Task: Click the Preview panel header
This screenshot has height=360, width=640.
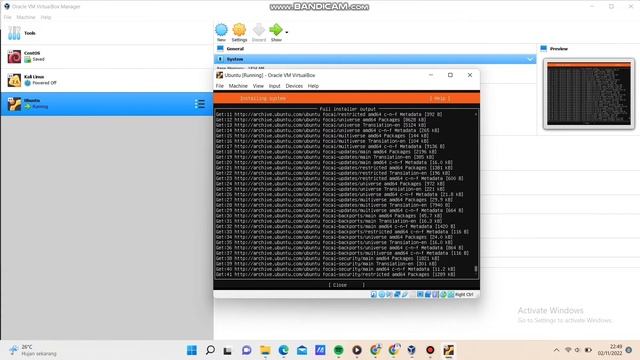Action: pyautogui.click(x=558, y=49)
